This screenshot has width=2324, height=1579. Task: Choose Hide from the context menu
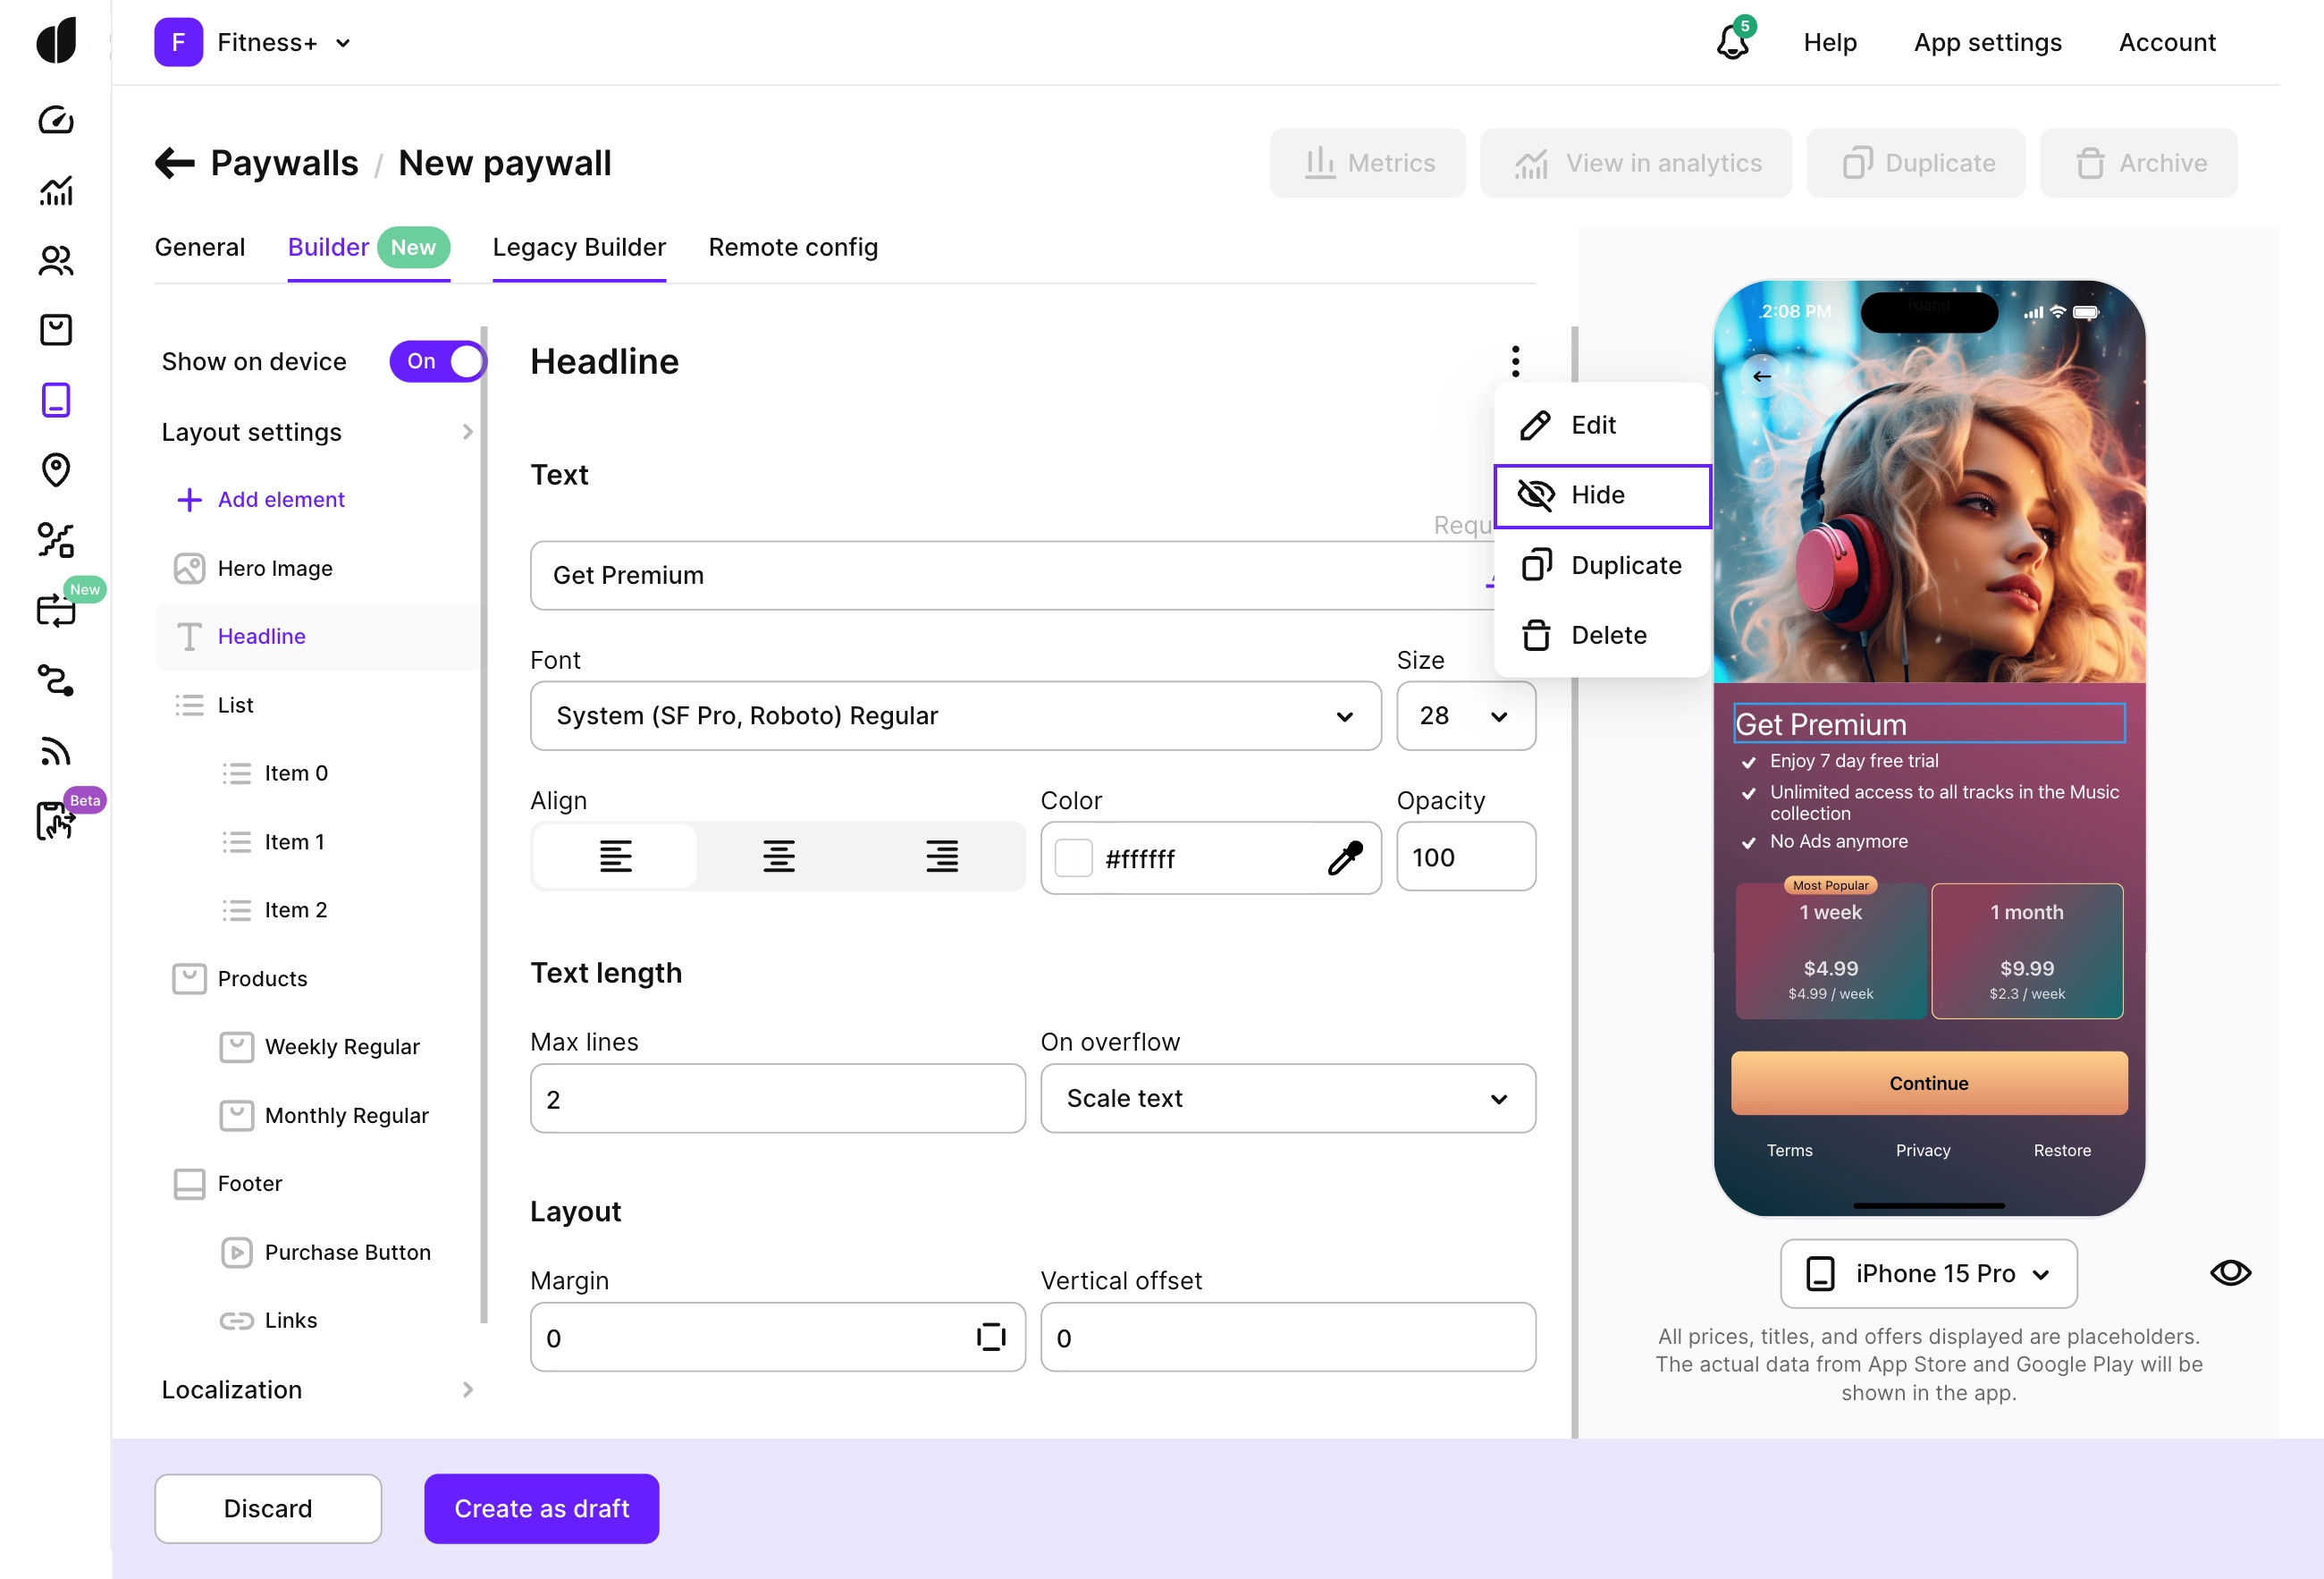1601,495
